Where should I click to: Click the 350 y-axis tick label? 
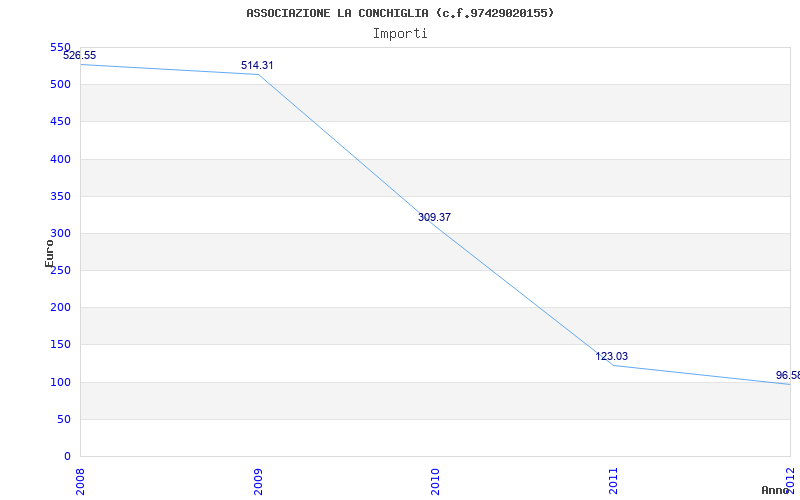60,196
